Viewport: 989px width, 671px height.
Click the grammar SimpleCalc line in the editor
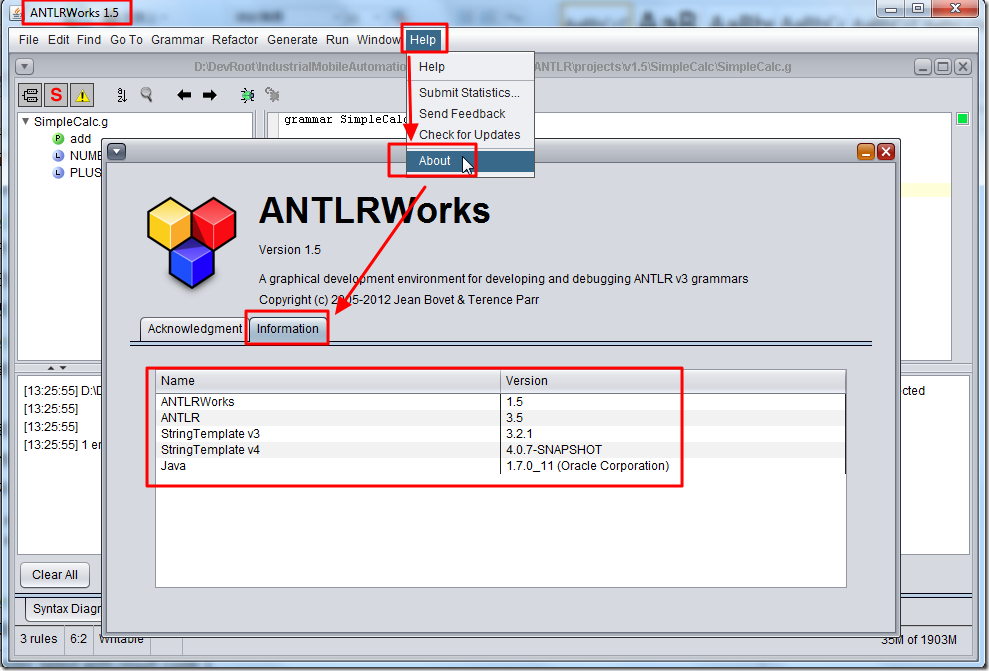point(346,119)
